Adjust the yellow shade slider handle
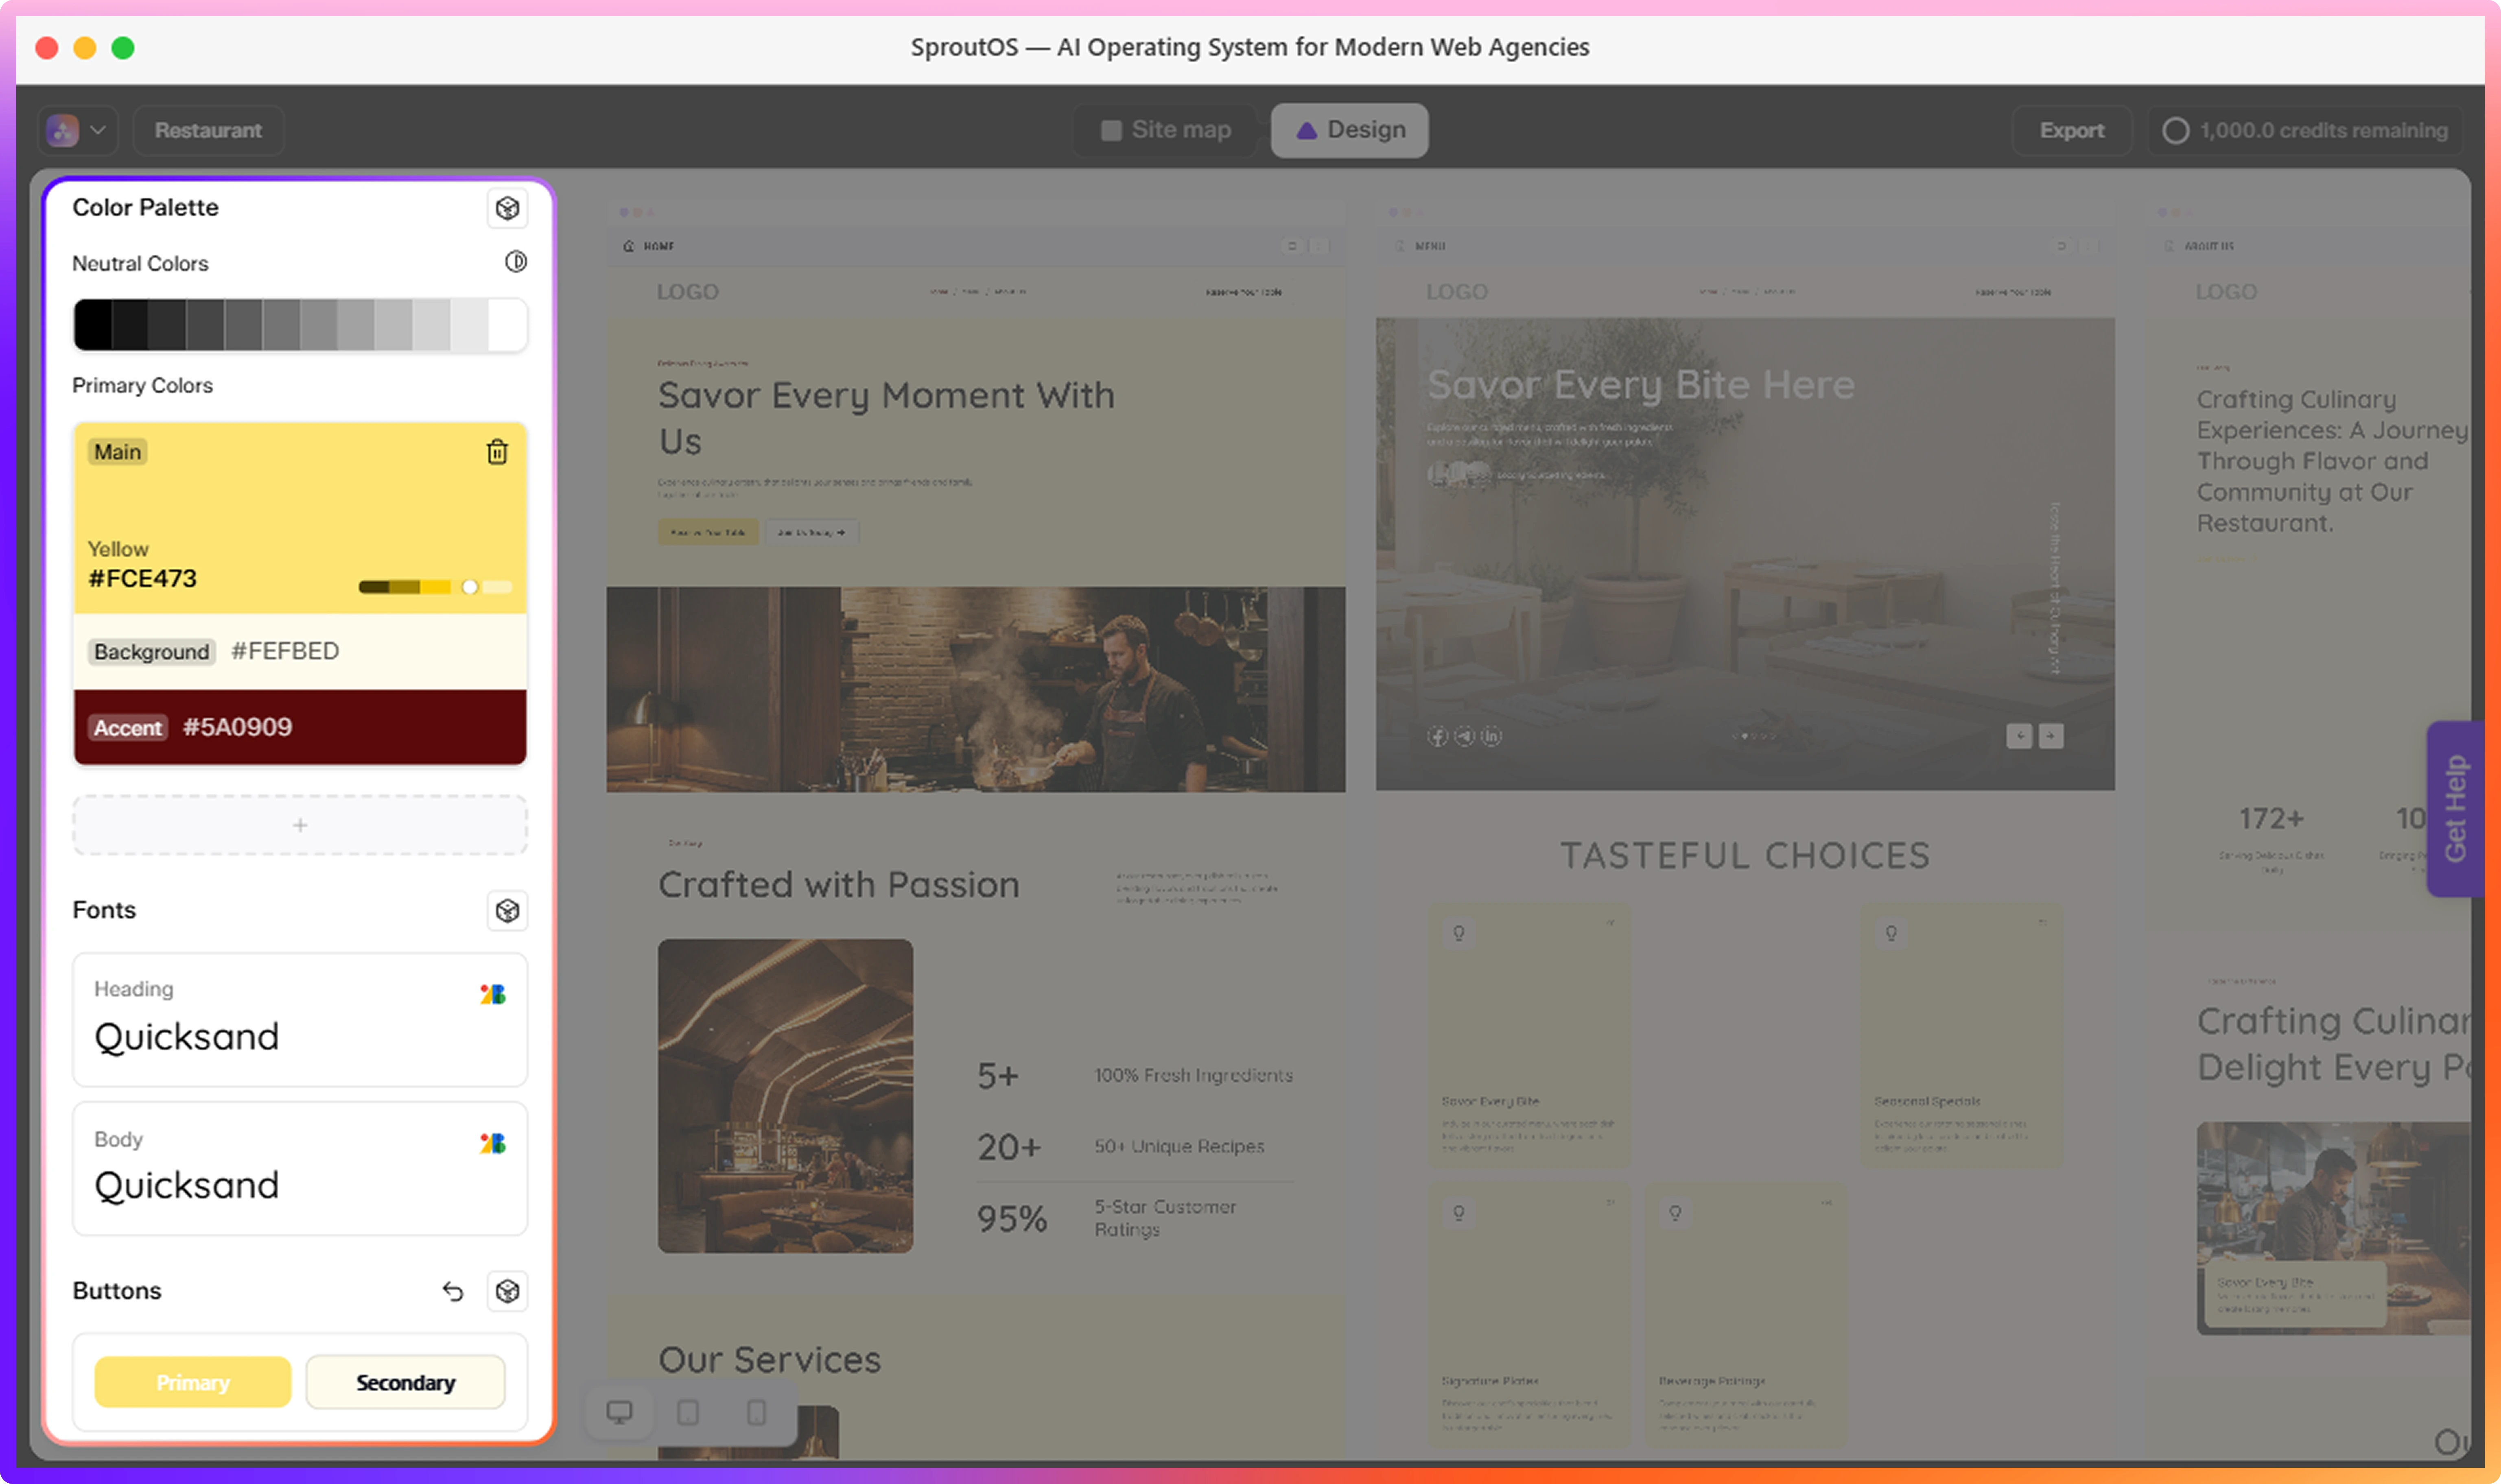The image size is (2501, 1484). pos(470,587)
